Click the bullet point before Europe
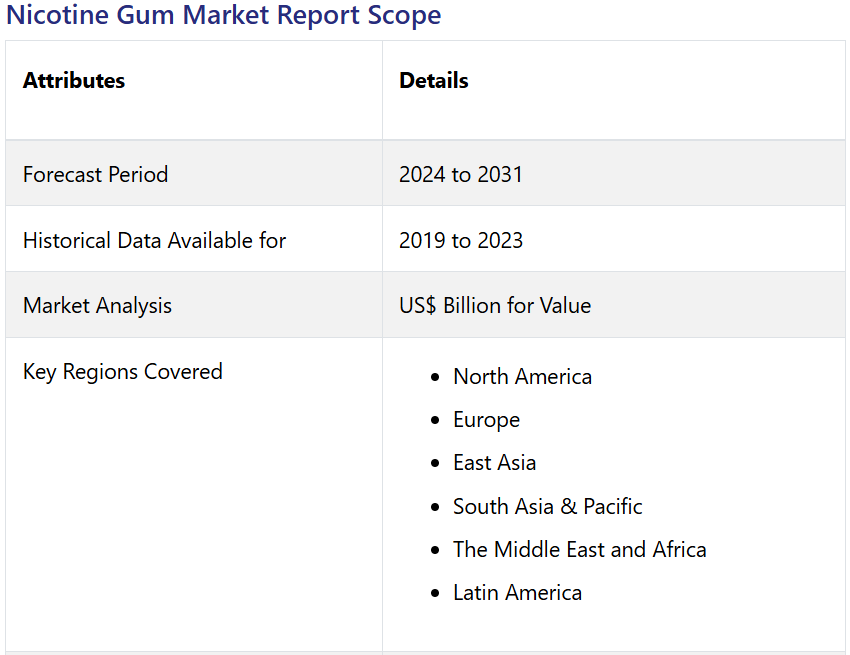Image resolution: width=850 pixels, height=655 pixels. [435, 421]
